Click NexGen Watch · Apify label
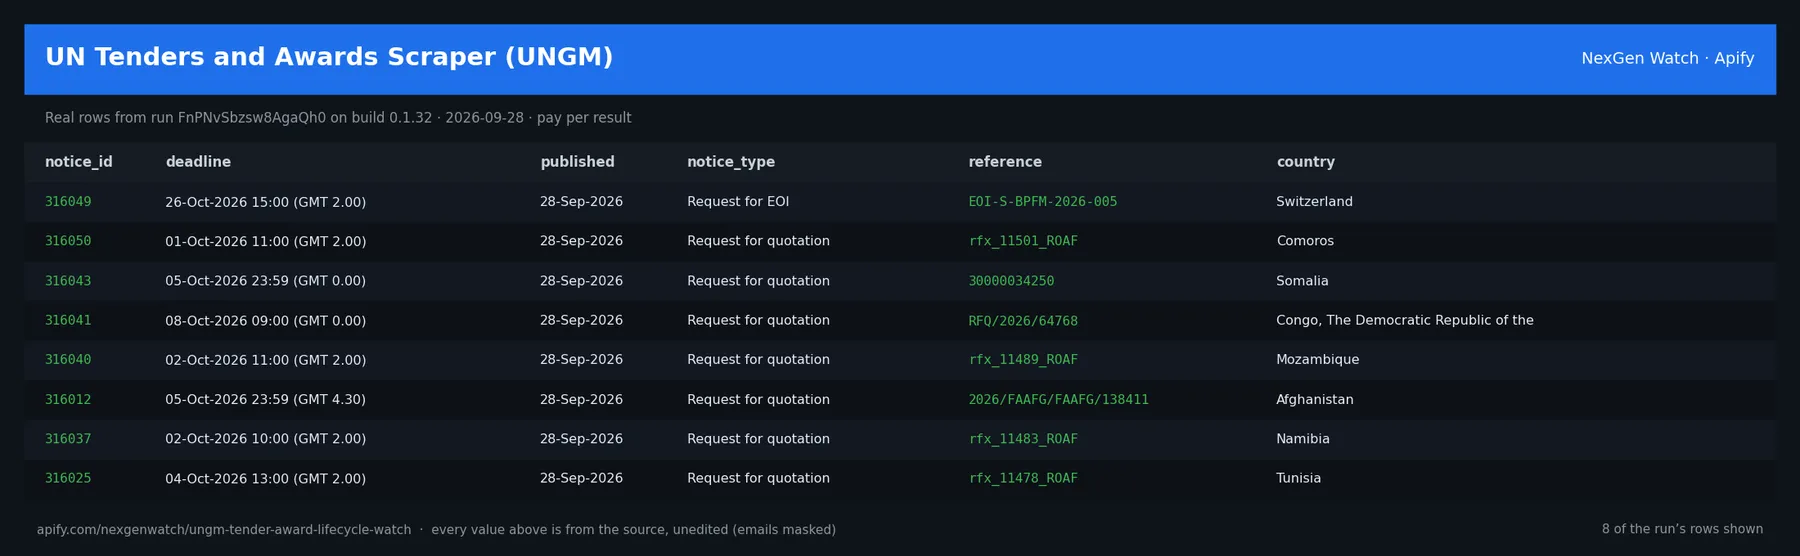 (1667, 58)
